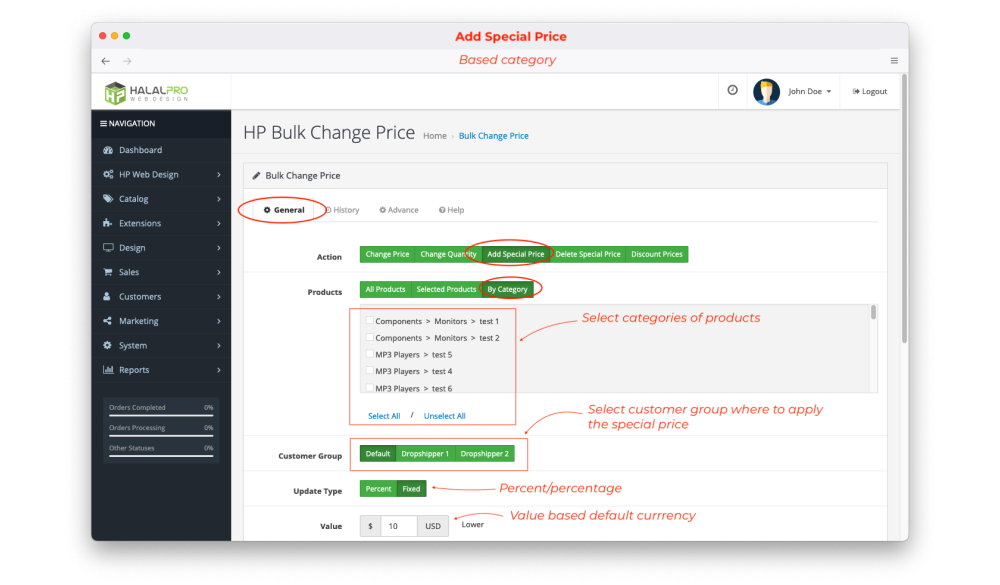Select the Percent update type
Viewport: 1000px width, 585px height.
[378, 489]
